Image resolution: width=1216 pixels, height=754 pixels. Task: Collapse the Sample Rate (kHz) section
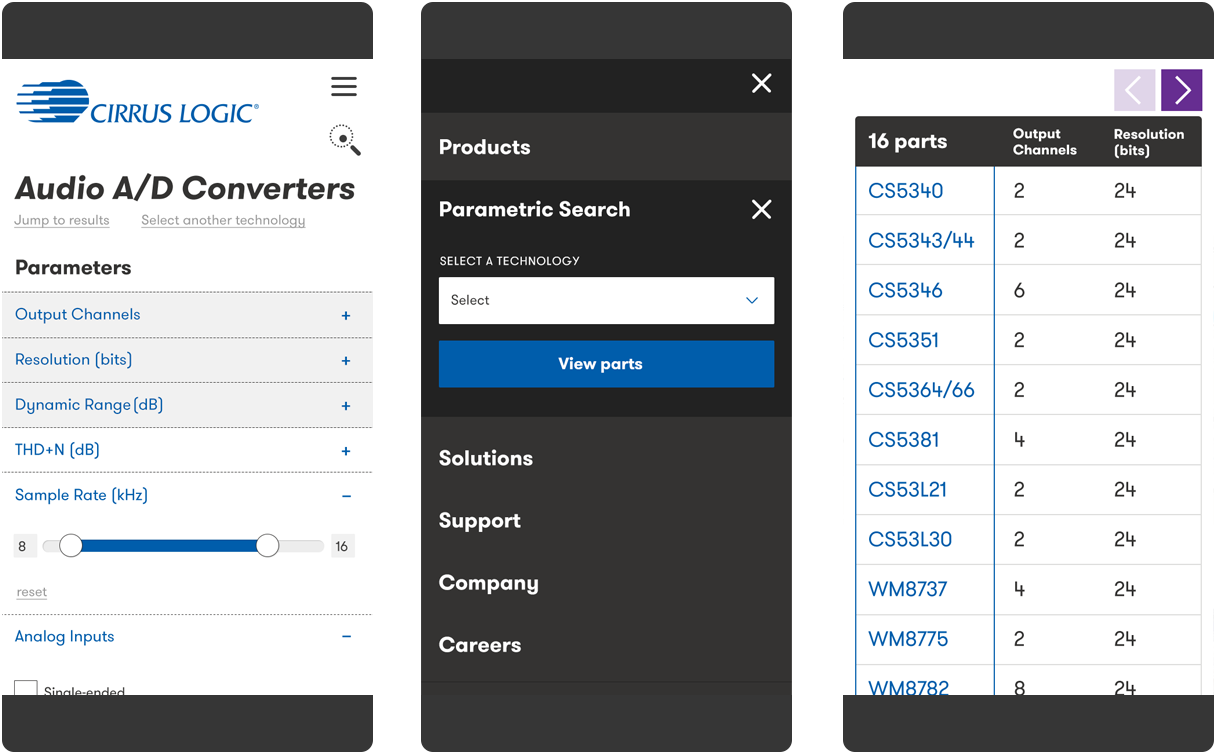point(346,496)
